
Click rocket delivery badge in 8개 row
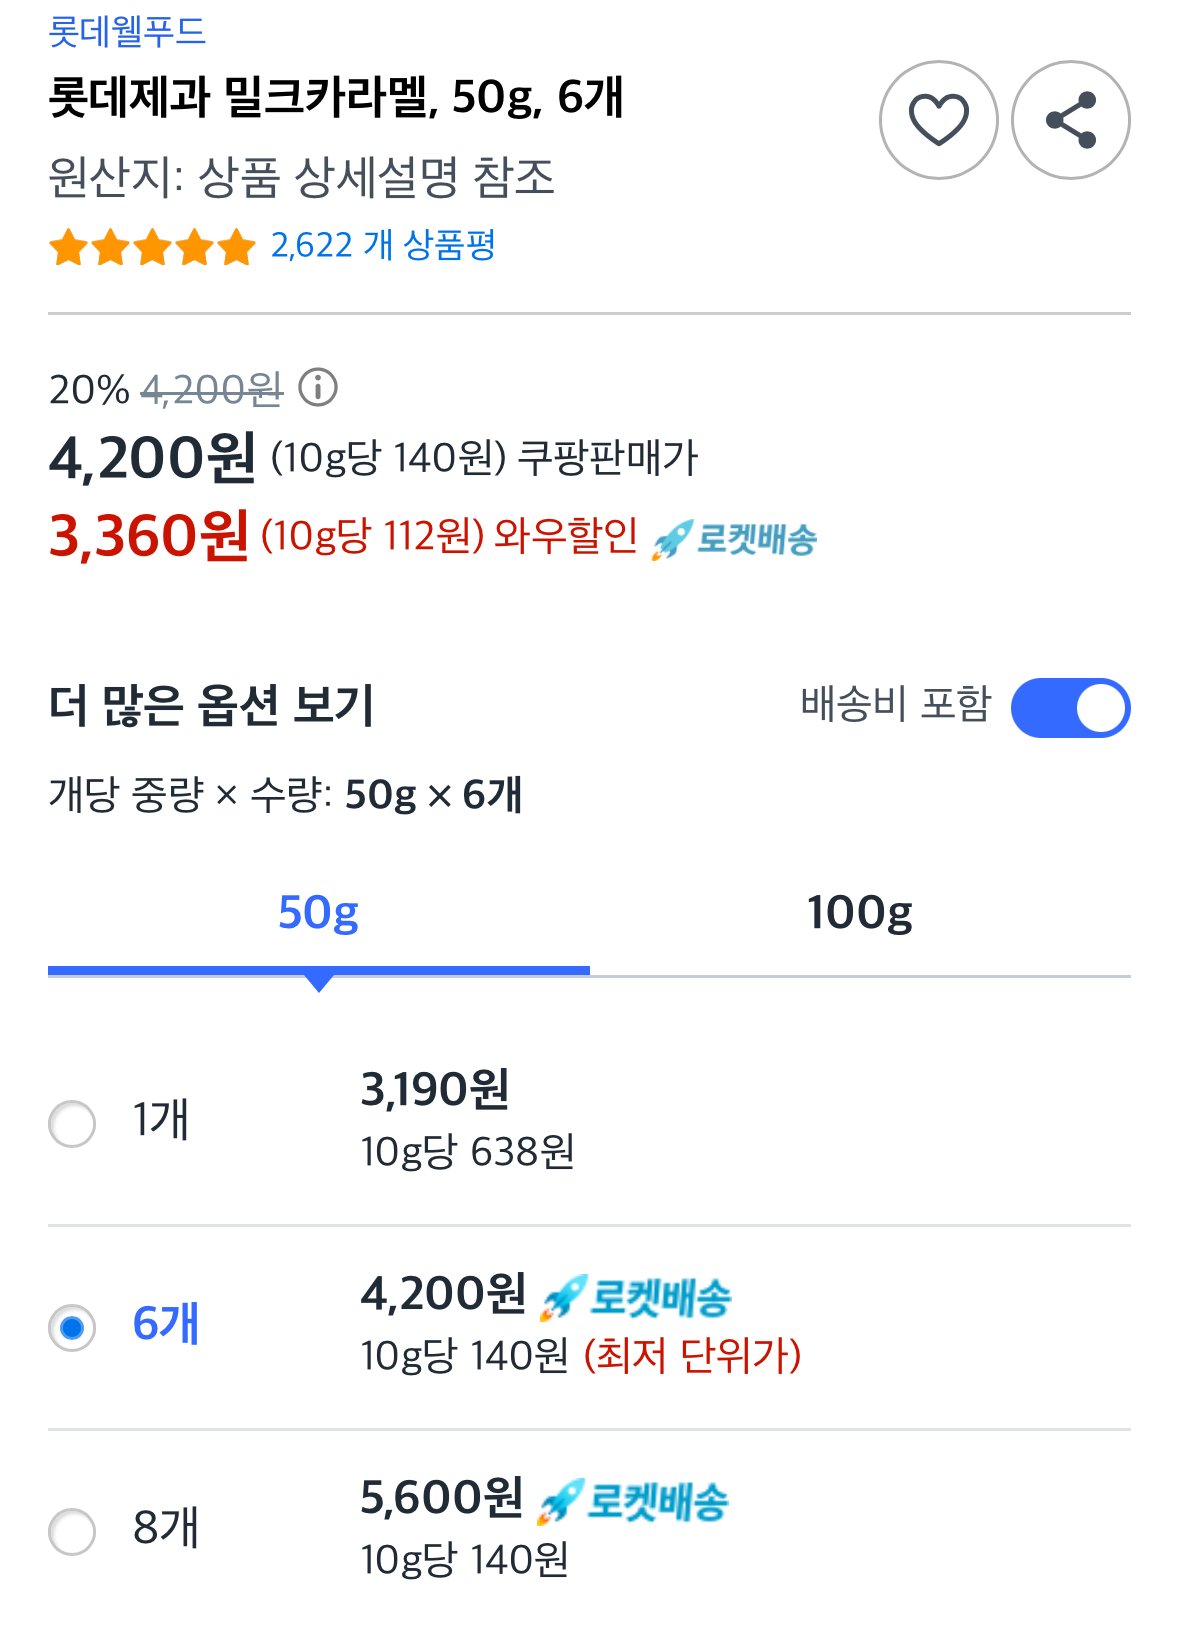point(633,1502)
